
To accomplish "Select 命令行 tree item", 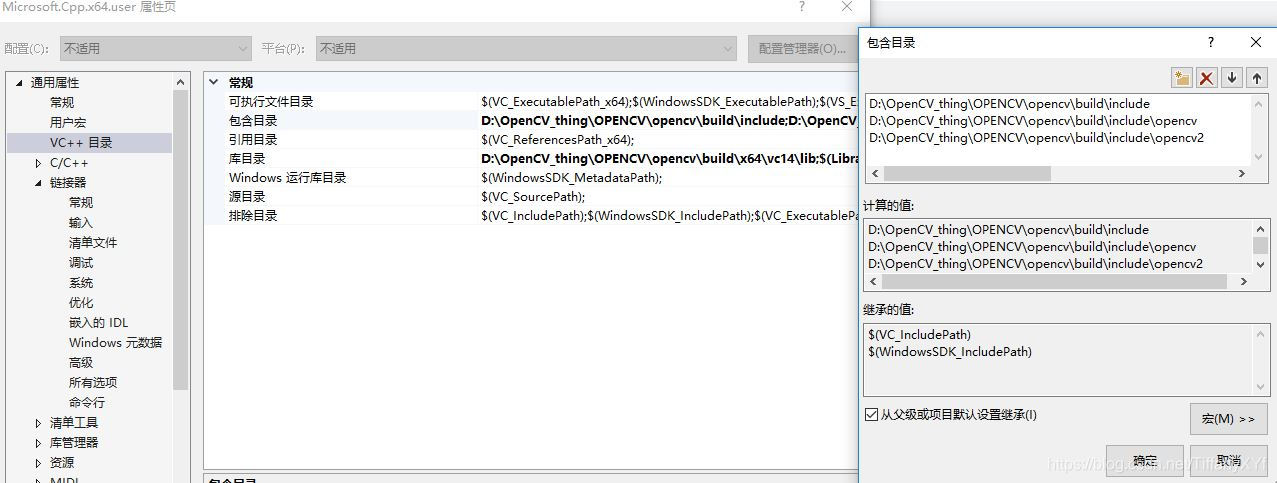I will [x=87, y=403].
